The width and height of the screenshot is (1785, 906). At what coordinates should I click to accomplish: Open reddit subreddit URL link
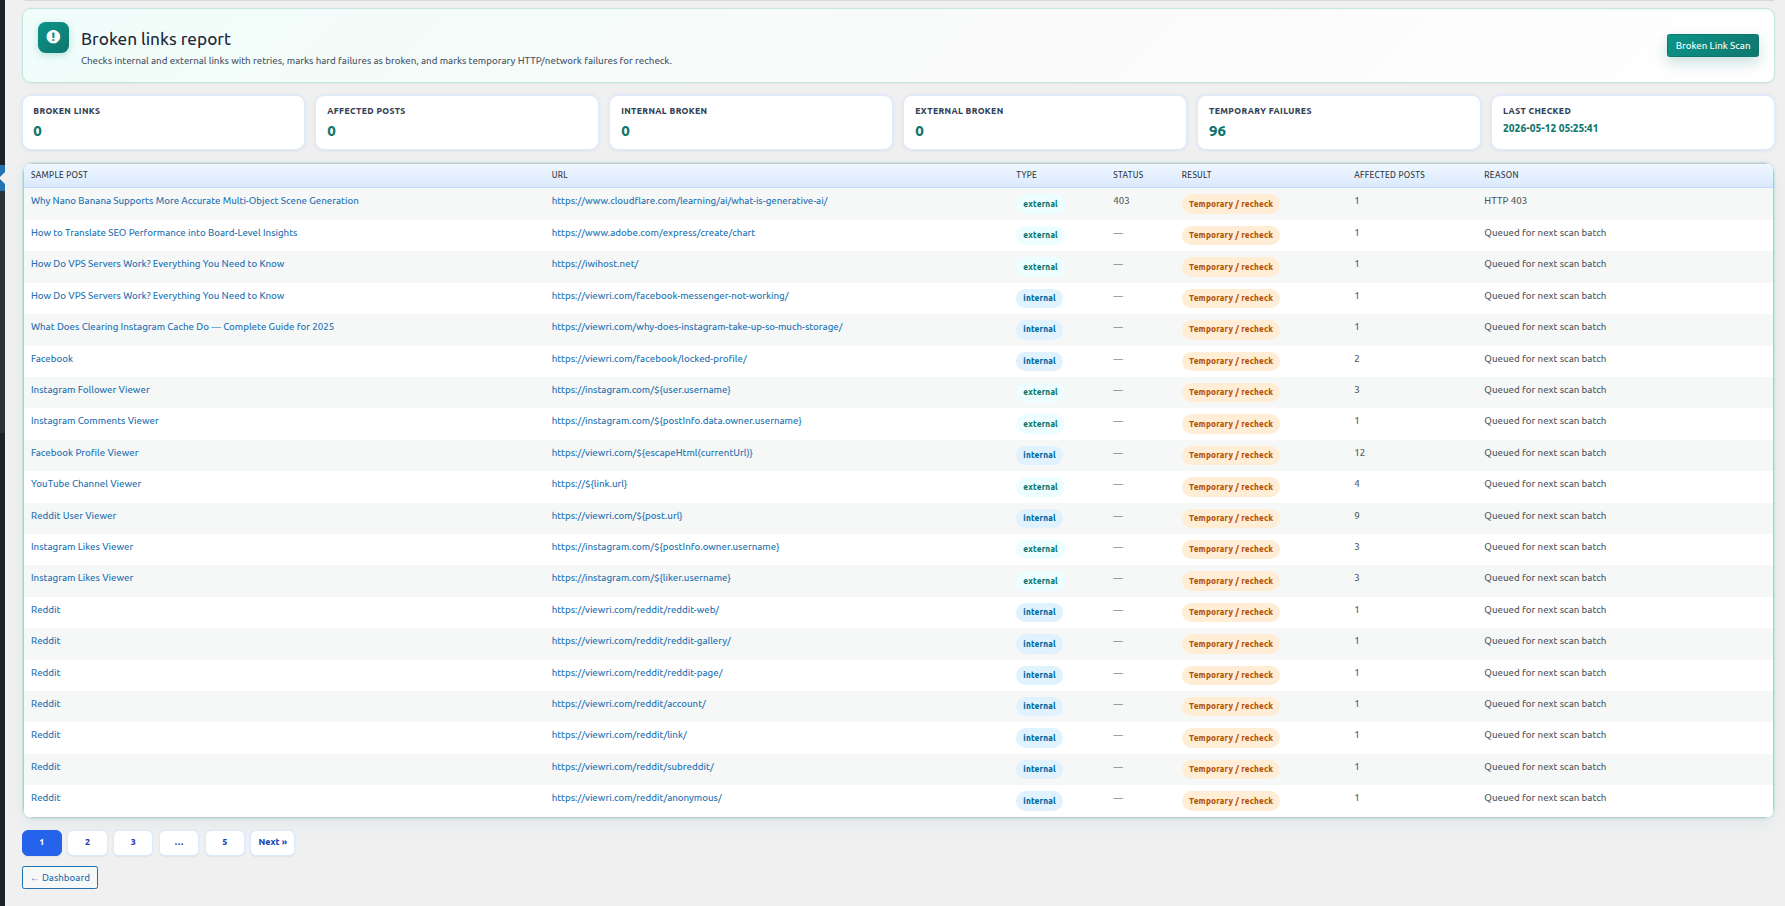click(632, 767)
